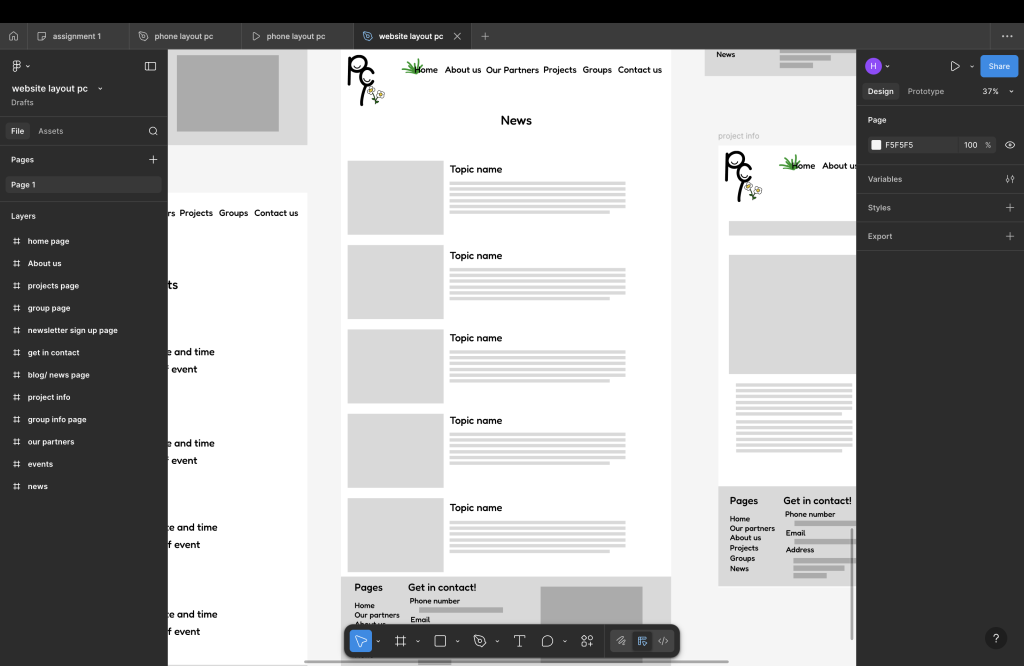This screenshot has height=666, width=1024.
Task: Select the Pen tool
Action: [x=479, y=641]
